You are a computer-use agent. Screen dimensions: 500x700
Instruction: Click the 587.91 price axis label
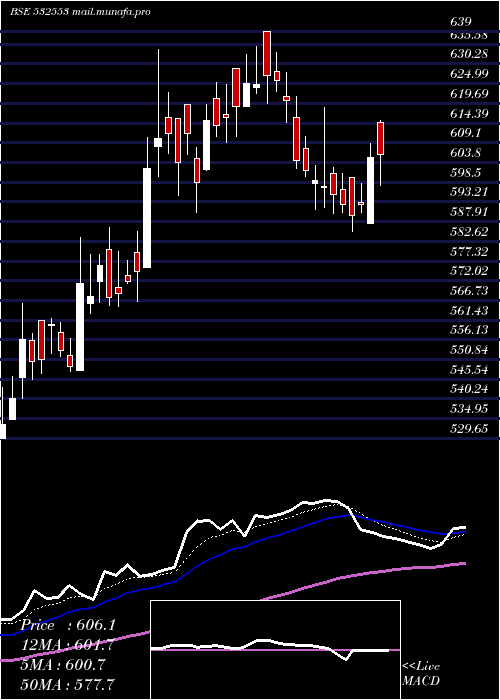469,212
